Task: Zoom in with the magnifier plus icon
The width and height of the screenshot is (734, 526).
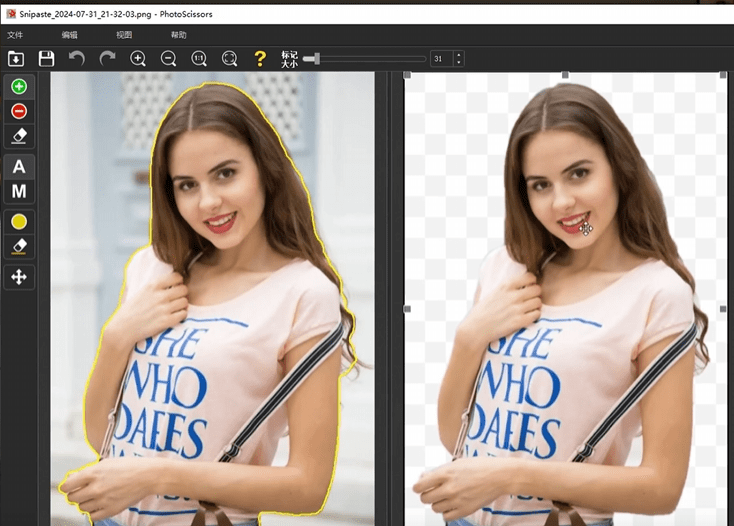Action: [138, 59]
